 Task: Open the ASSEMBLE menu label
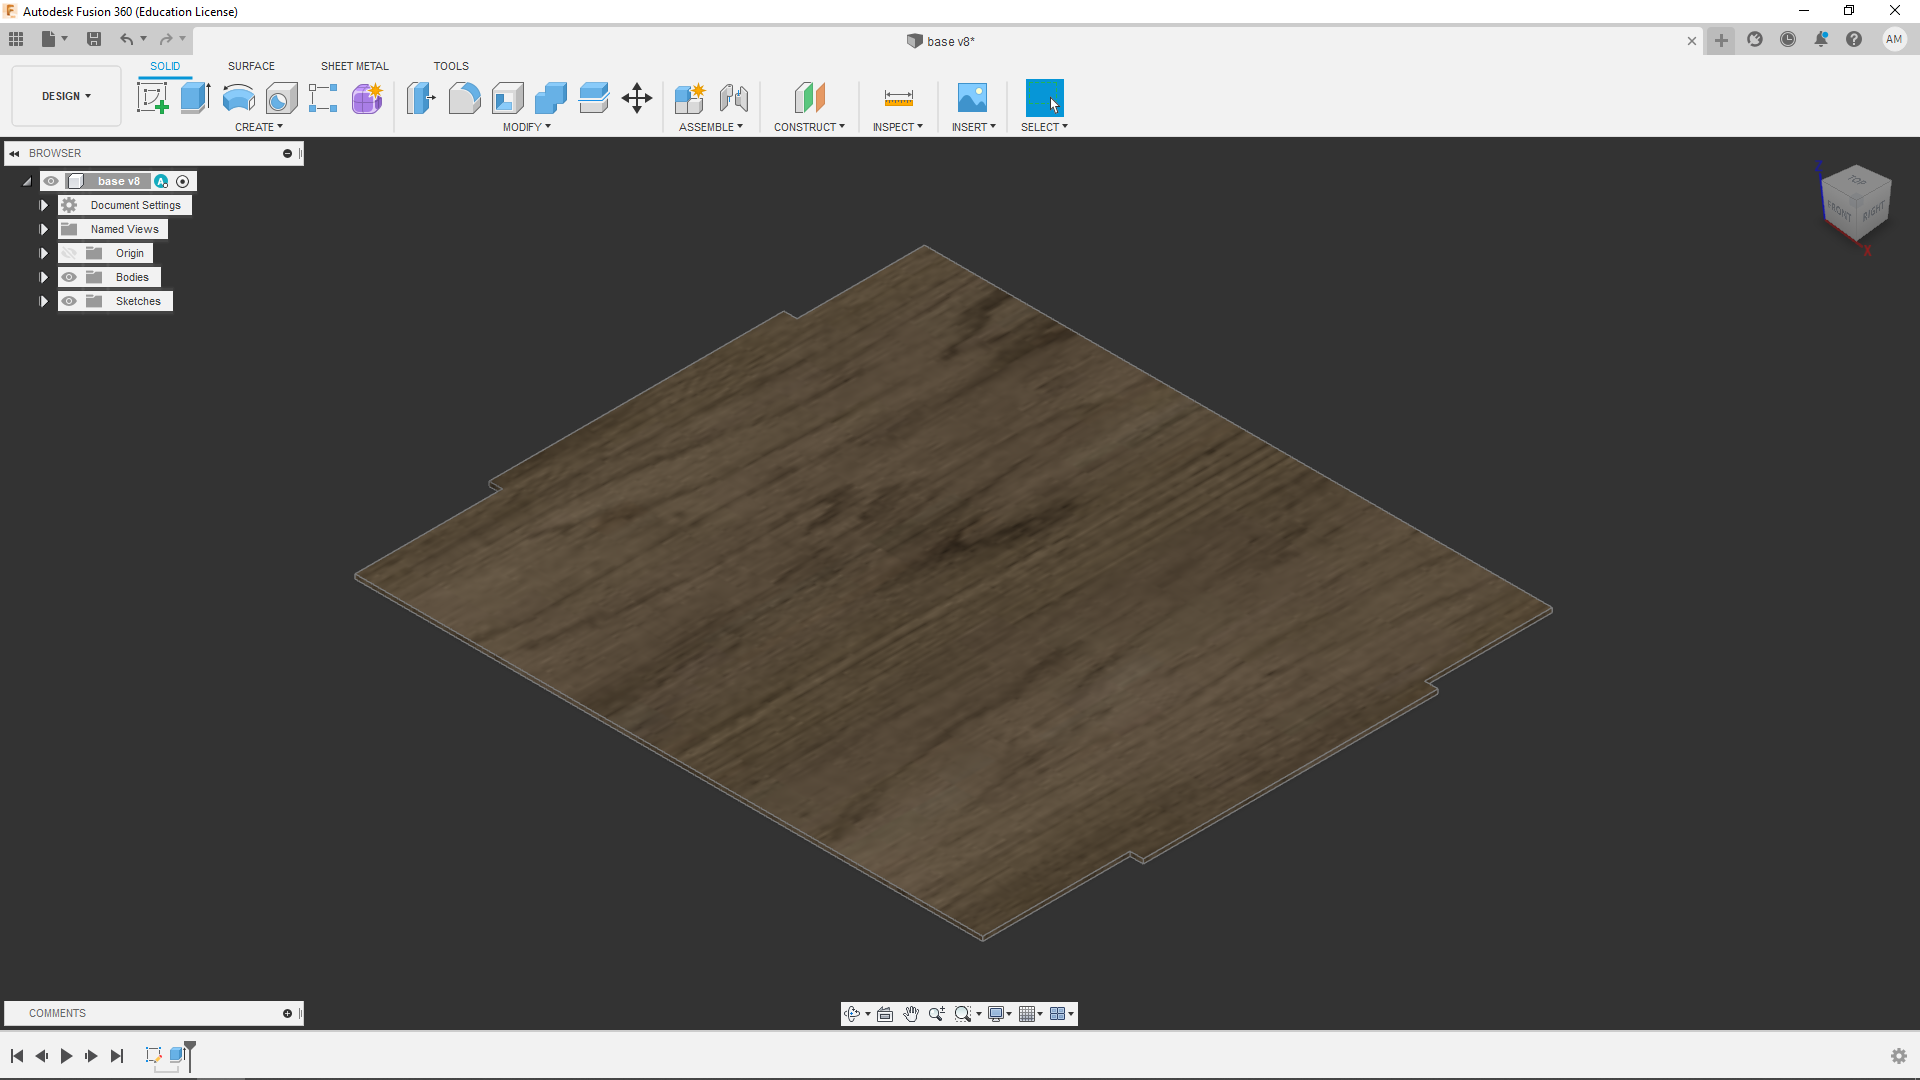pyautogui.click(x=710, y=127)
